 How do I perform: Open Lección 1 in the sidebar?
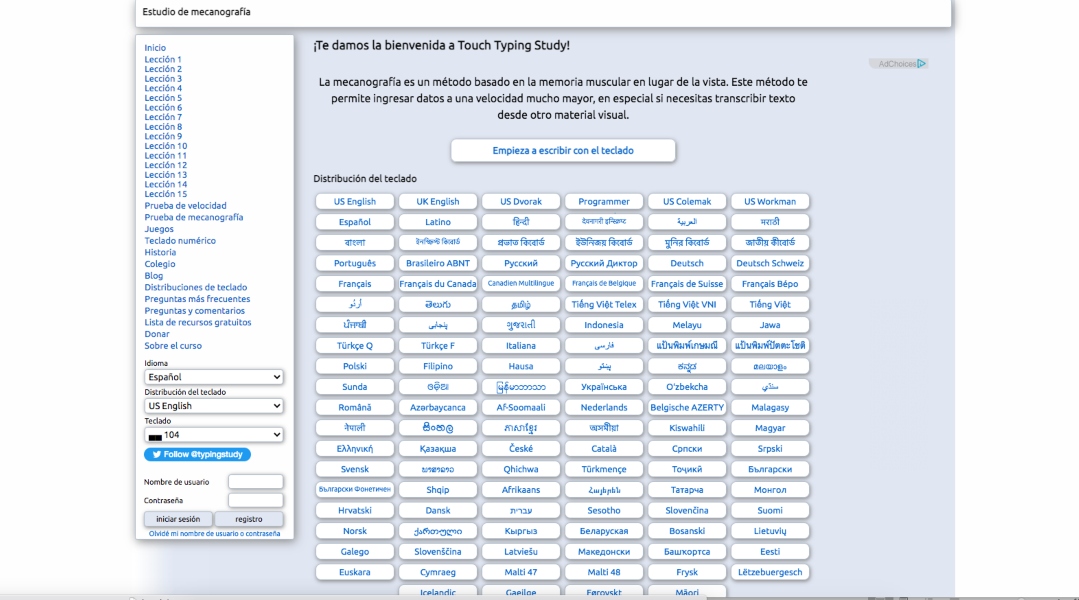[x=163, y=59]
